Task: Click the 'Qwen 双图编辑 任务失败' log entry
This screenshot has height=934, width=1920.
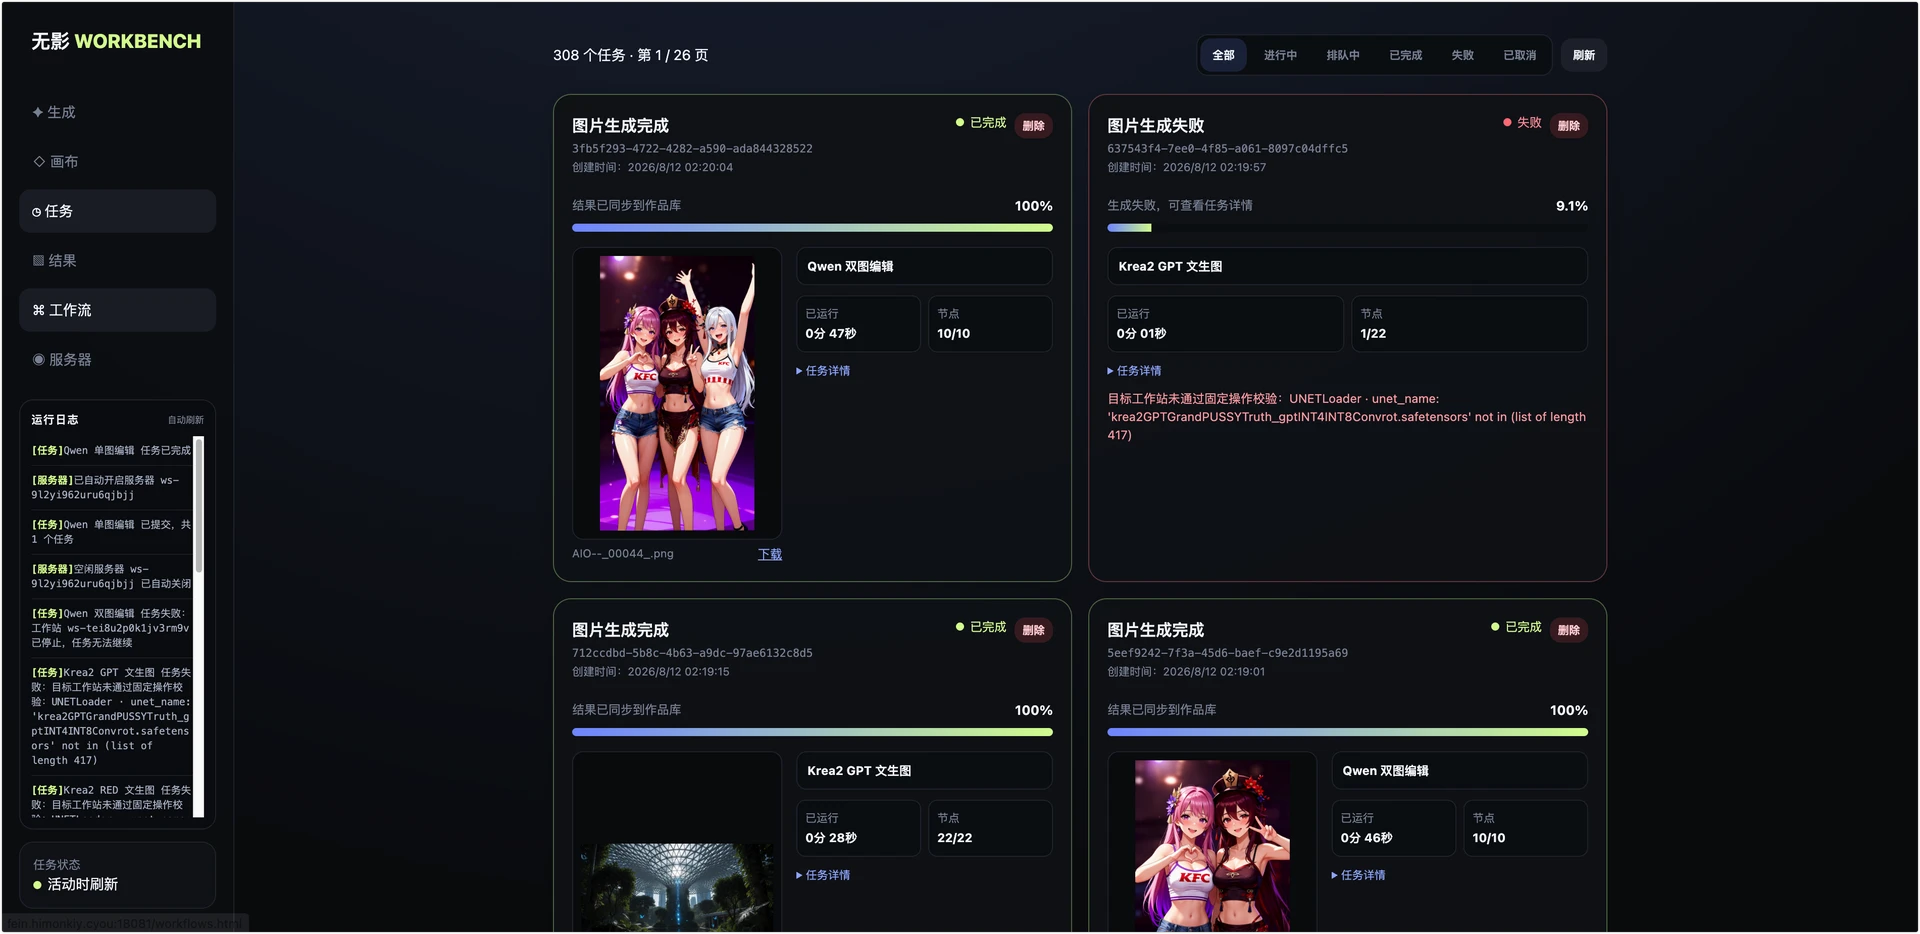Action: [x=111, y=628]
